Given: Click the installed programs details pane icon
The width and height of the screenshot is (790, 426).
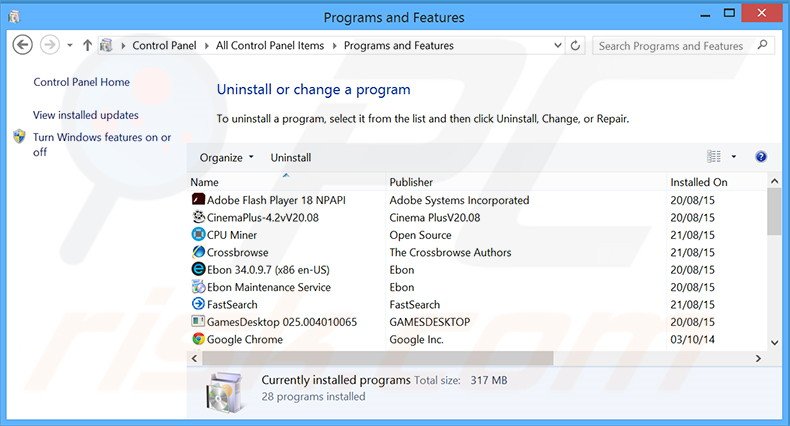Looking at the screenshot, I should pos(225,392).
